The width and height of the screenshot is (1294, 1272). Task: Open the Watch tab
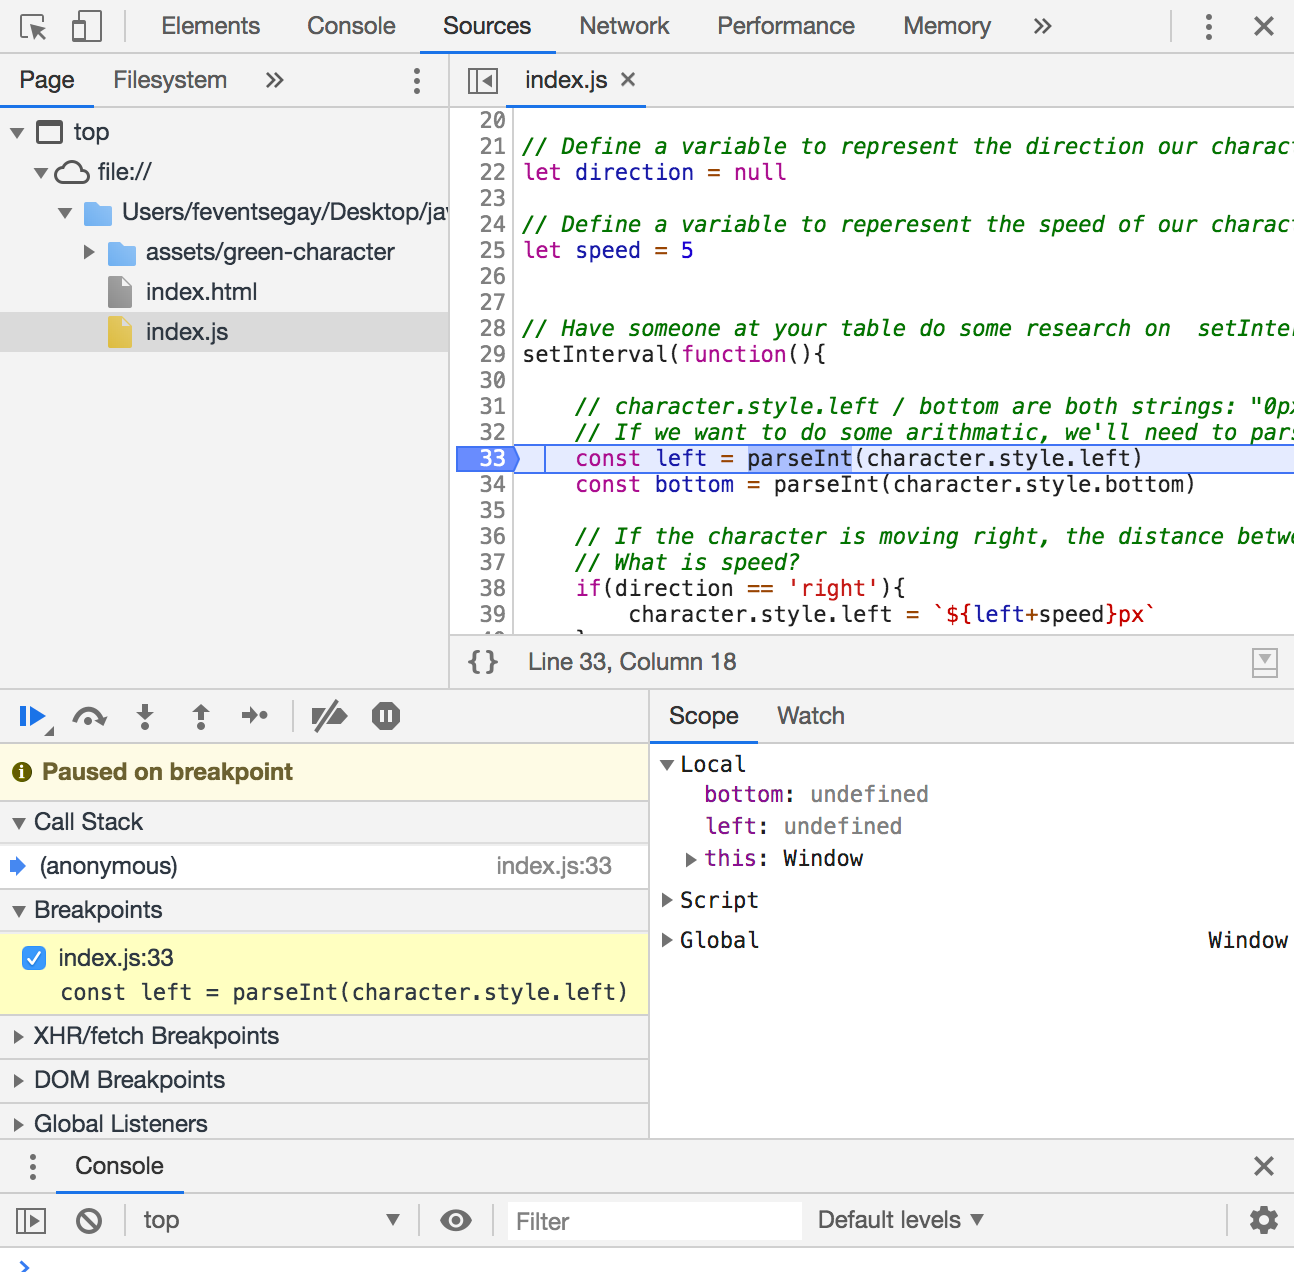tap(810, 716)
